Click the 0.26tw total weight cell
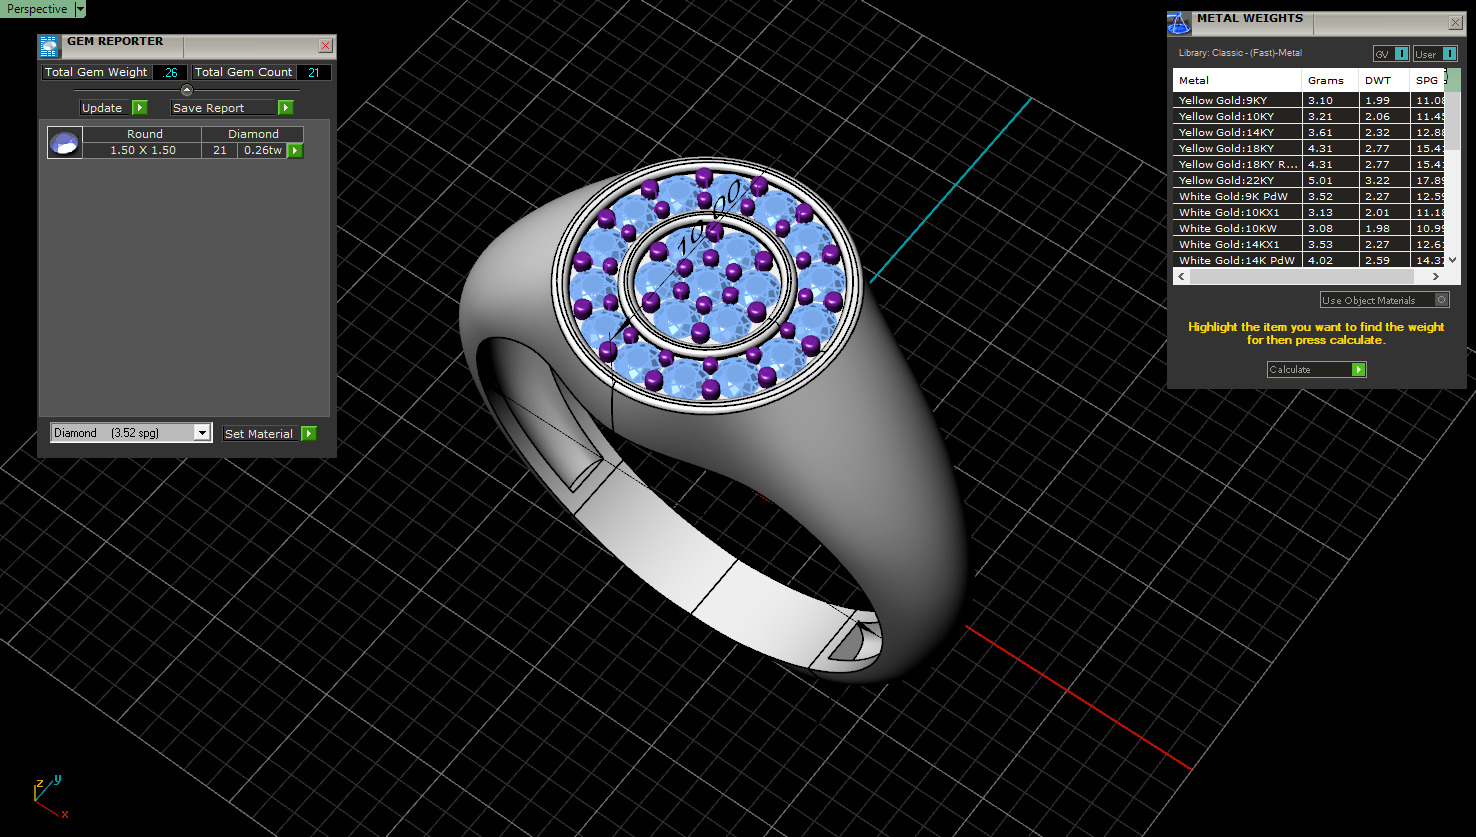 click(263, 150)
